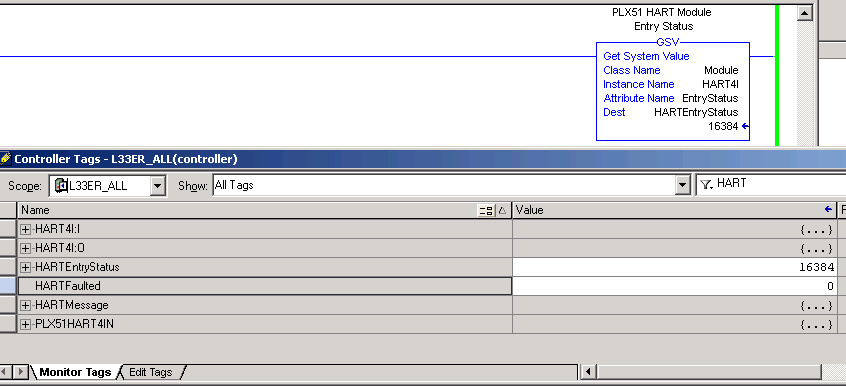The image size is (846, 386).
Task: Click the tab scroll right arrow
Action: pos(21,371)
